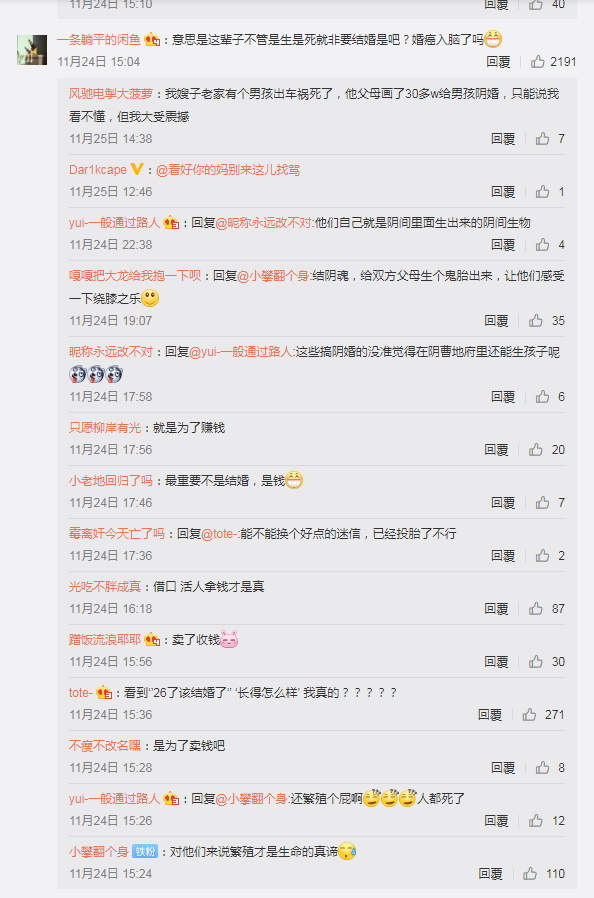Viewport: 594px width, 898px height.
Task: Click the 铁粉 badge next to 小攀翻个身
Action: (145, 852)
